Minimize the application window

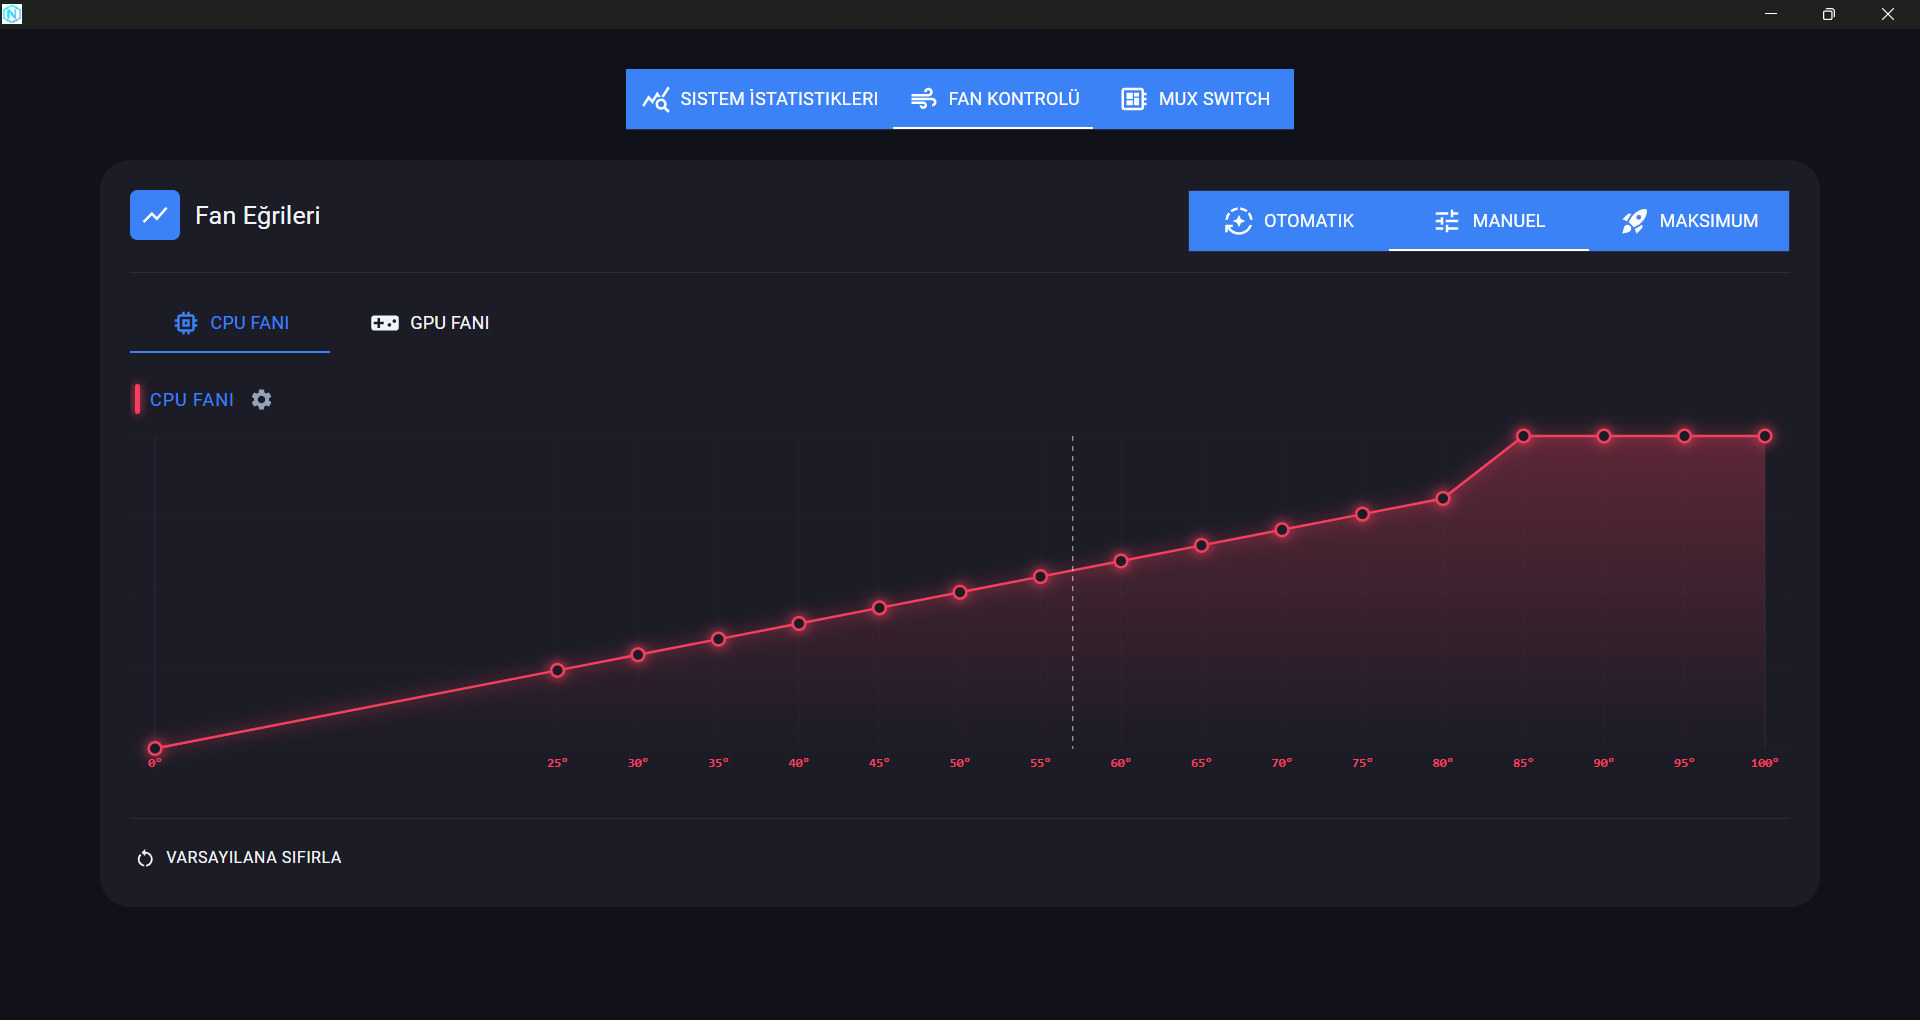(x=1771, y=14)
